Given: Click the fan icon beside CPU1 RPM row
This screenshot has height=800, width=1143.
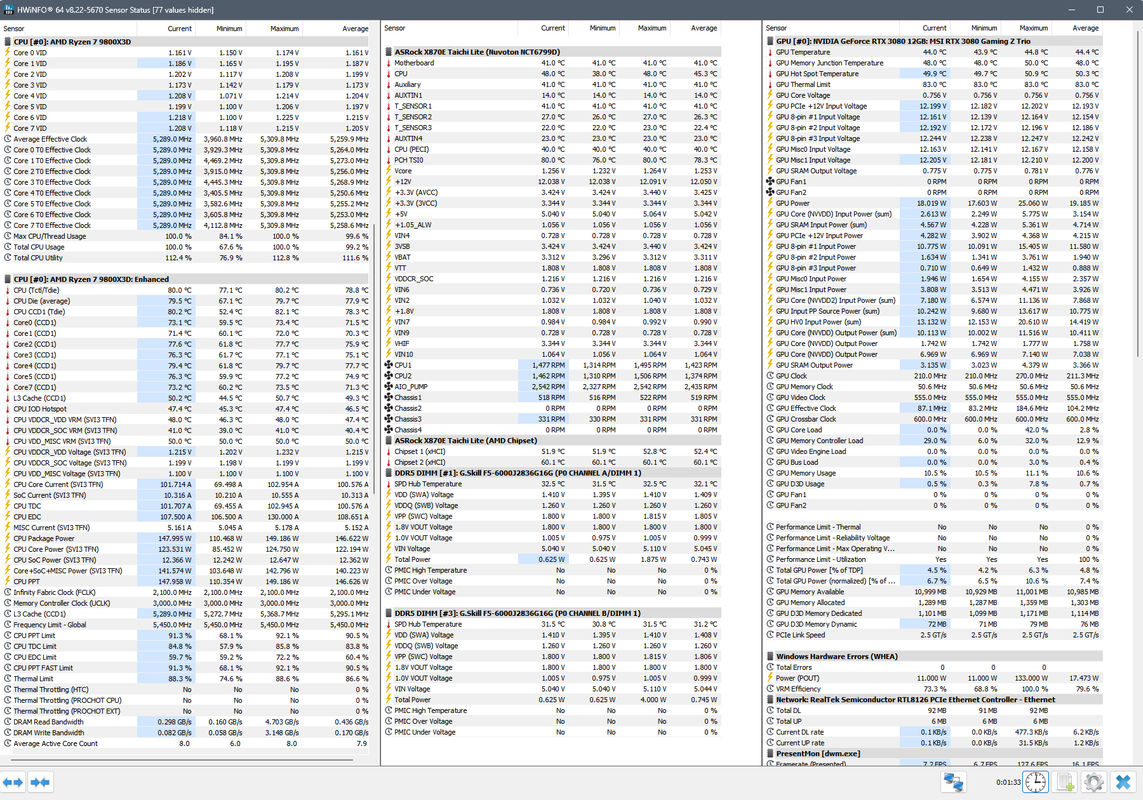Looking at the screenshot, I should pos(389,365).
